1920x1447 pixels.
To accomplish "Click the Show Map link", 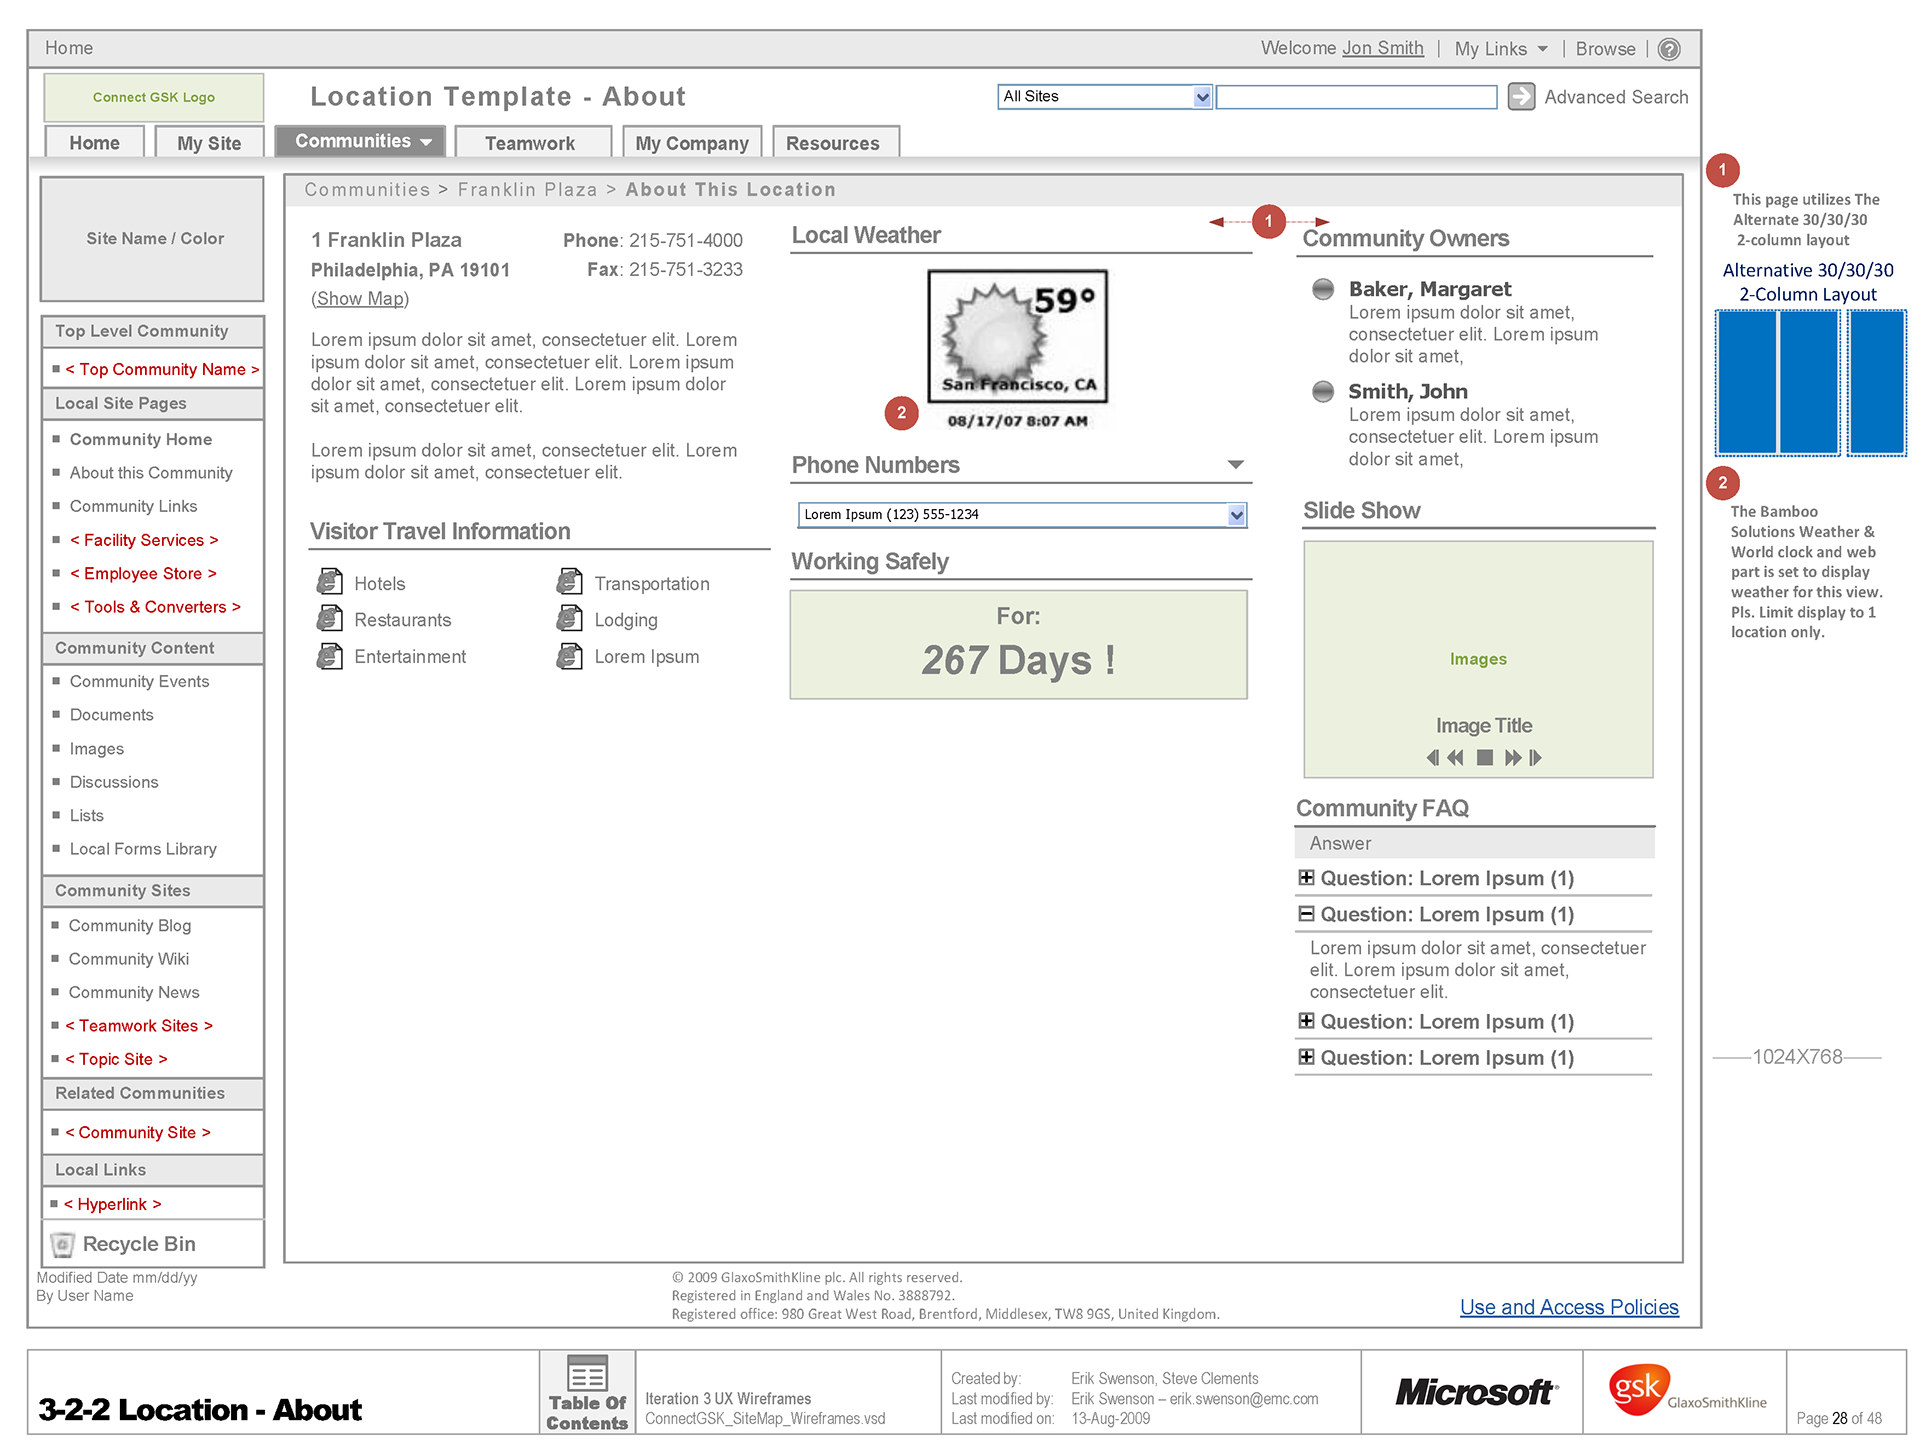I will click(x=360, y=299).
